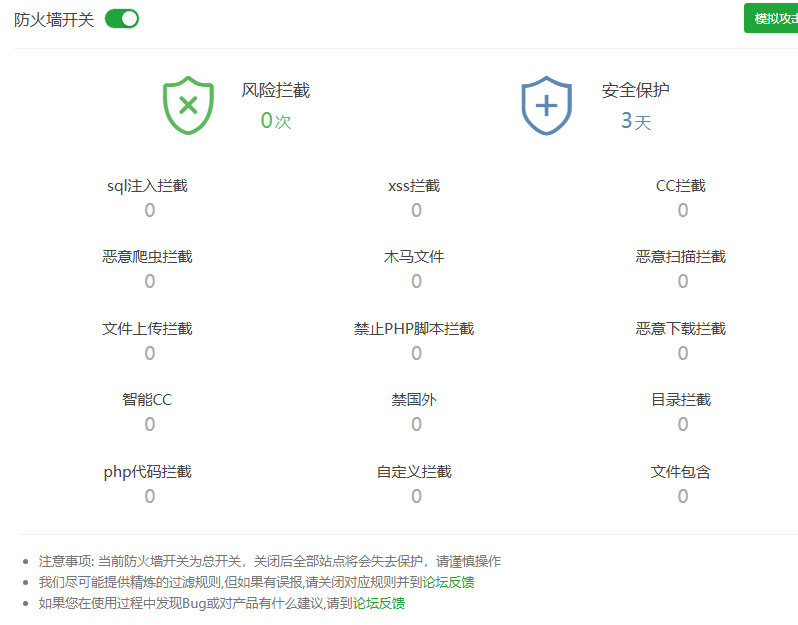Click the count under sql注入拦截

coord(150,210)
